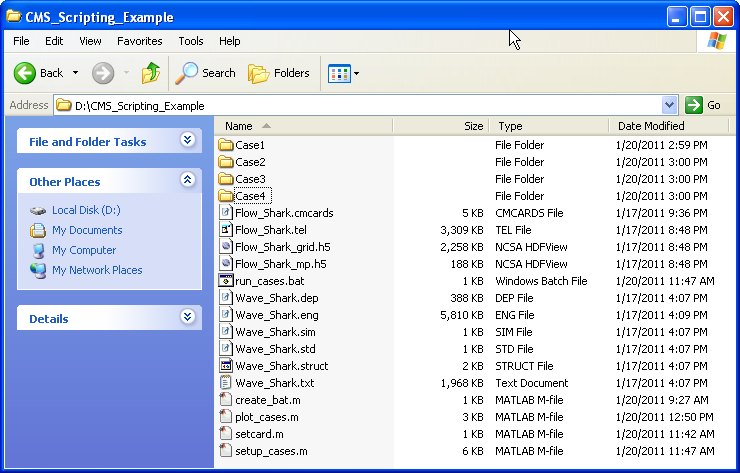
Task: Select the Case1 folder icon
Action: coord(226,144)
